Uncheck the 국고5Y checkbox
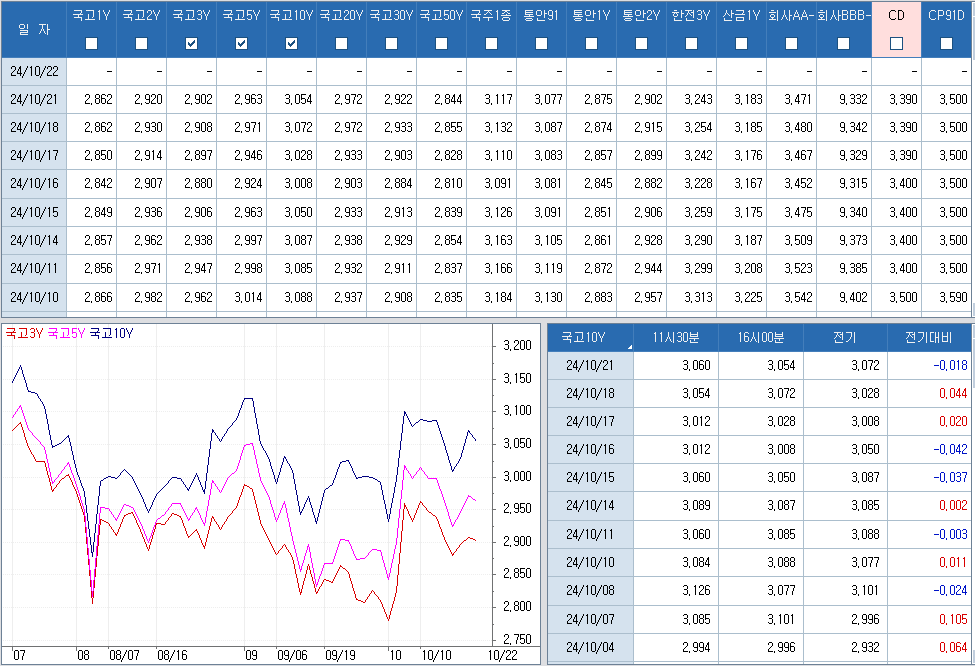 click(241, 43)
